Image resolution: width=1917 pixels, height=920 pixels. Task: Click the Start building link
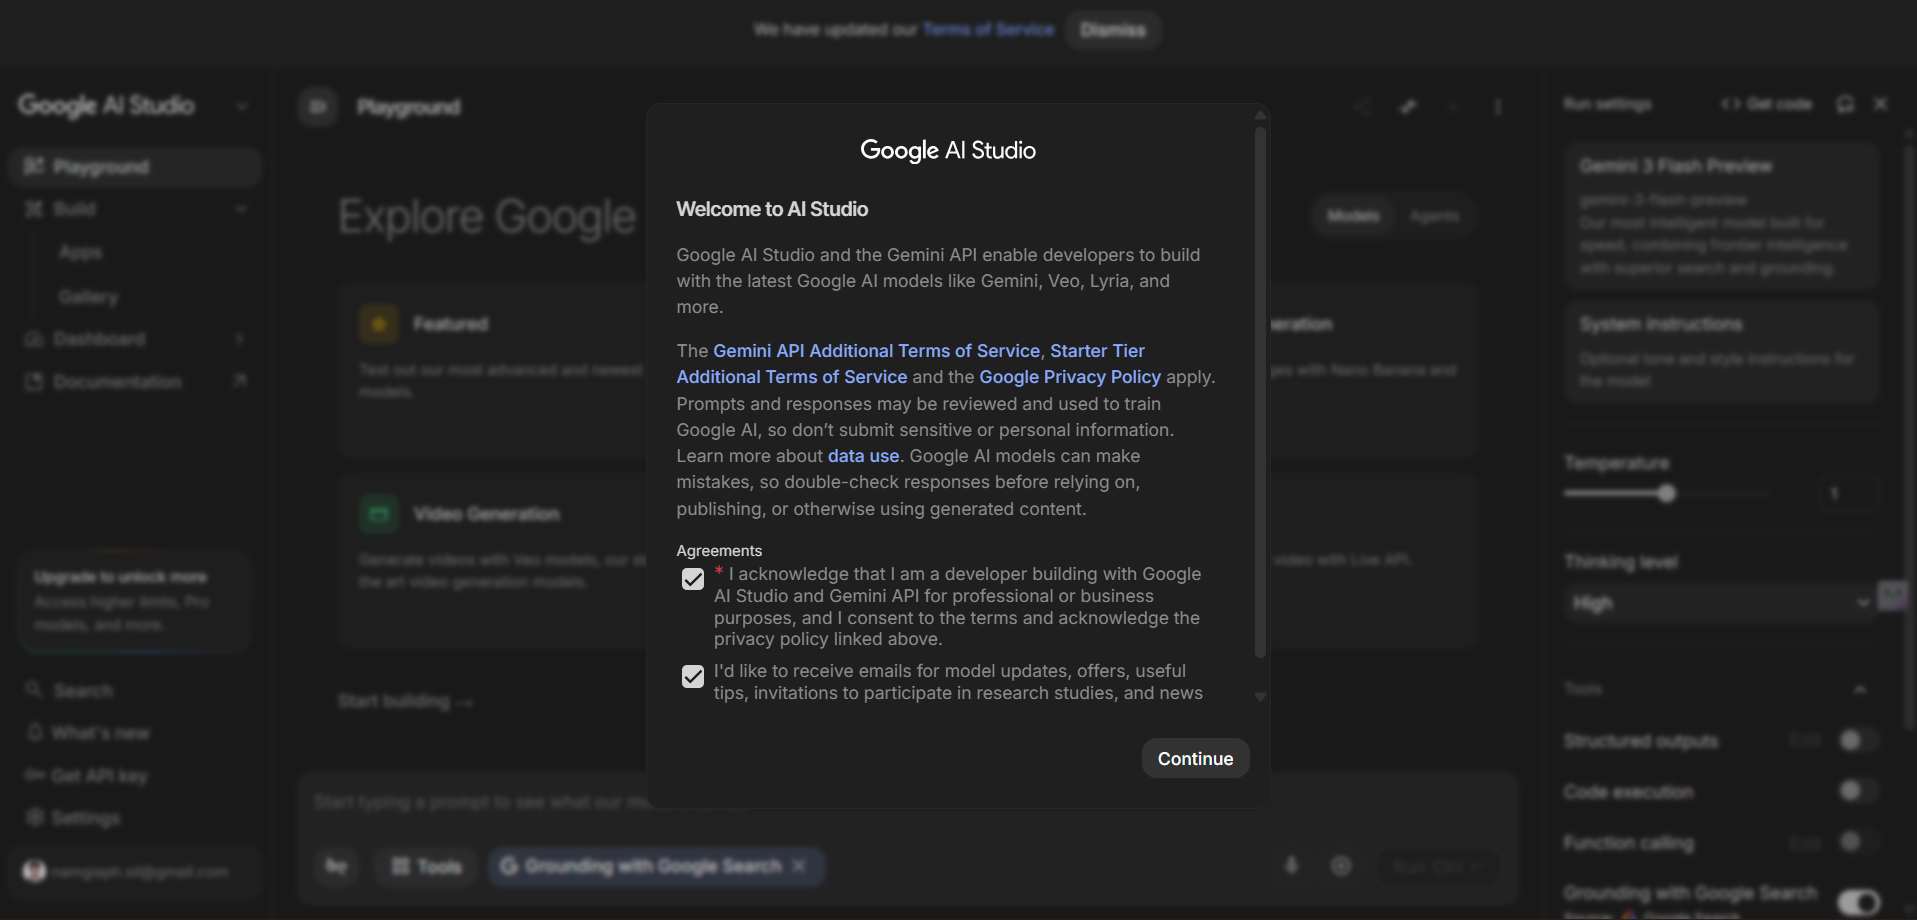(x=406, y=702)
